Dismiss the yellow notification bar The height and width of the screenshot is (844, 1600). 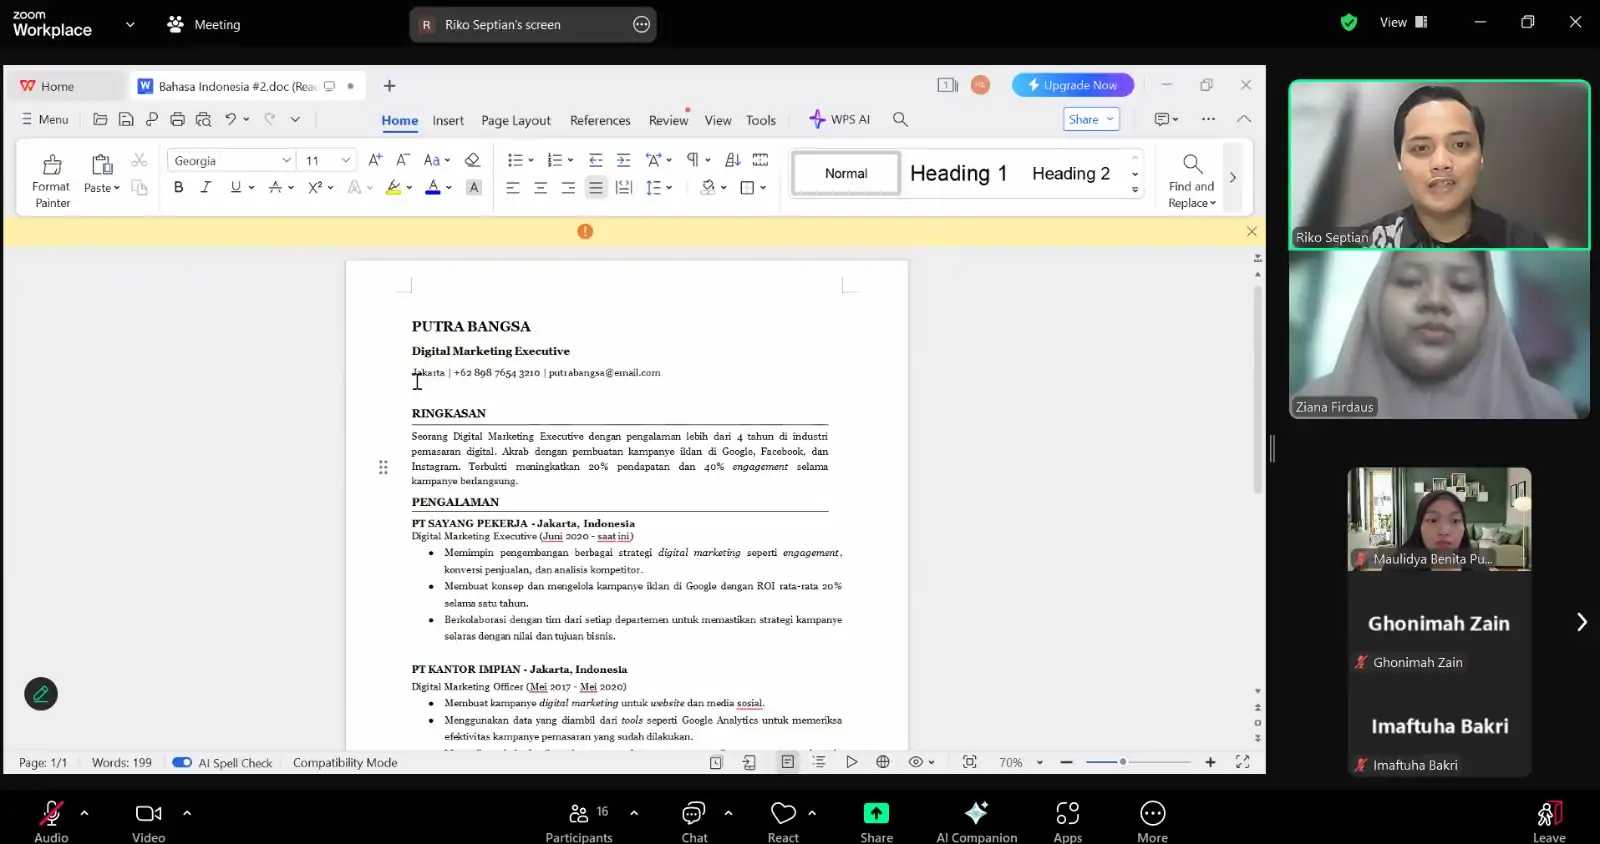point(1251,231)
